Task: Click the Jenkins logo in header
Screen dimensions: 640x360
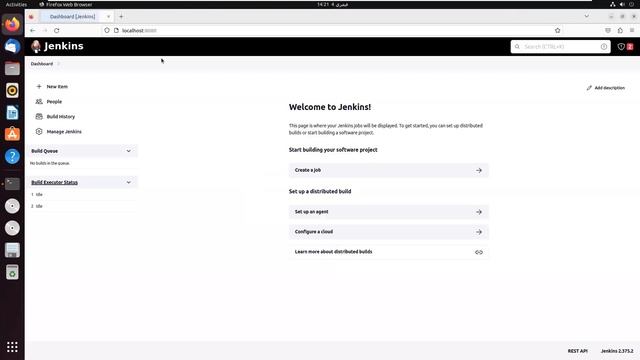Action: tap(57, 46)
